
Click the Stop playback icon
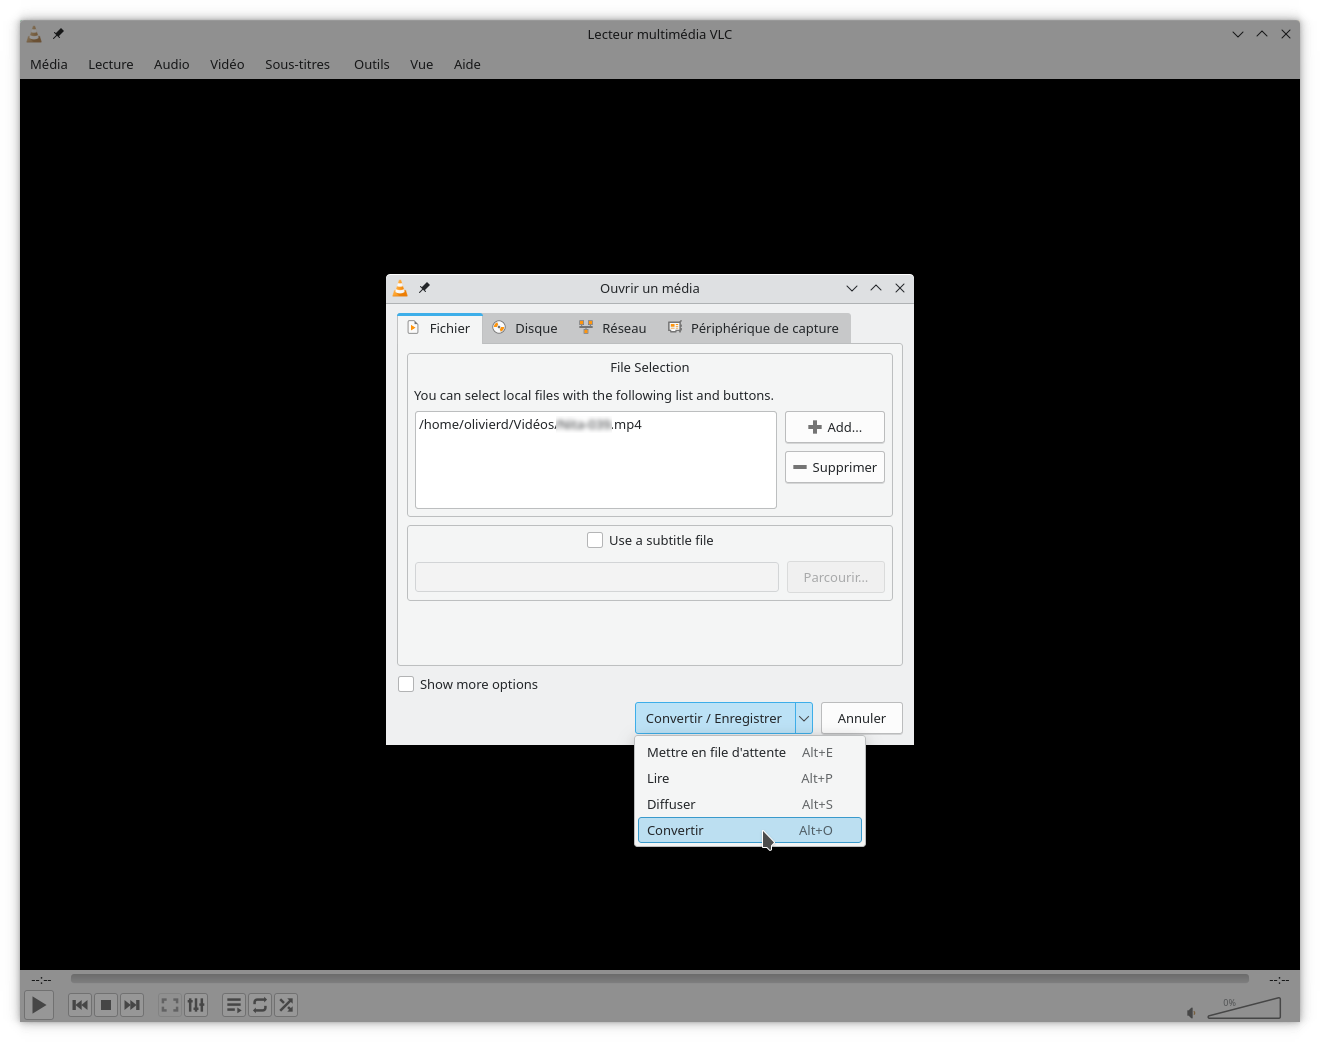(106, 1005)
